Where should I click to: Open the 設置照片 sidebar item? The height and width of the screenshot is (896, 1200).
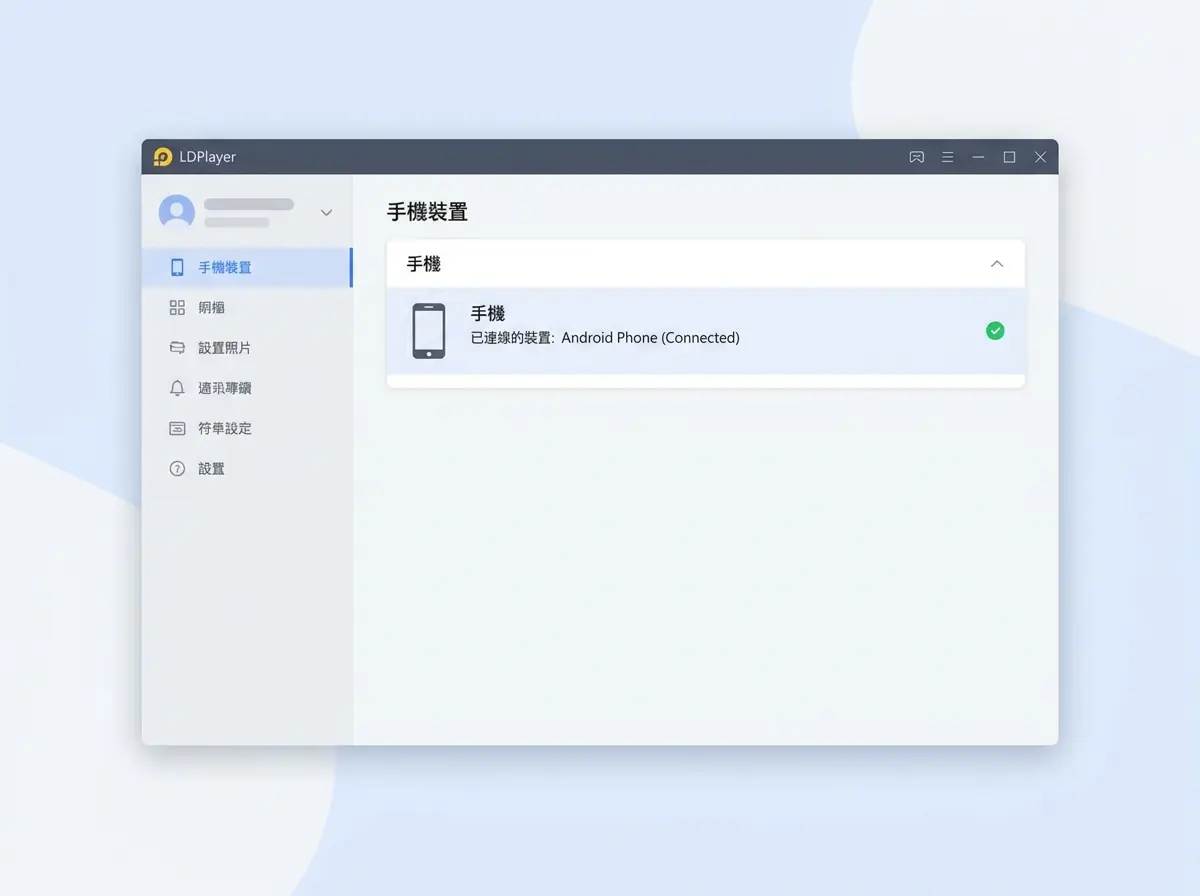[x=247, y=348]
